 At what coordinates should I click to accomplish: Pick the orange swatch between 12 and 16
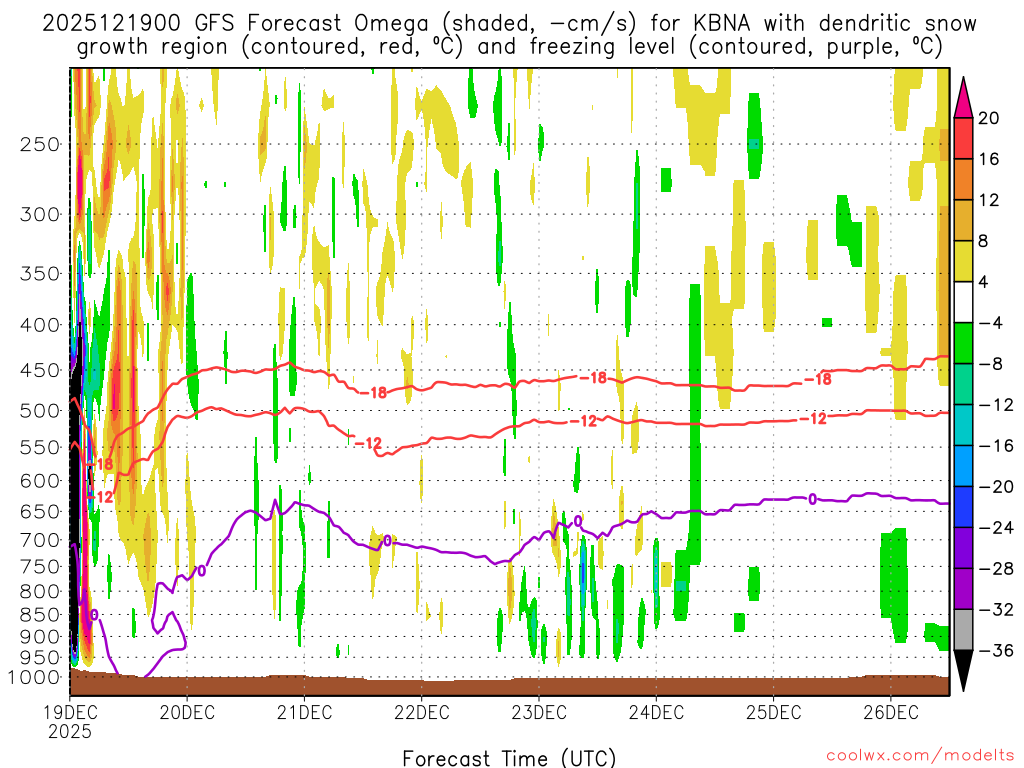click(x=964, y=179)
